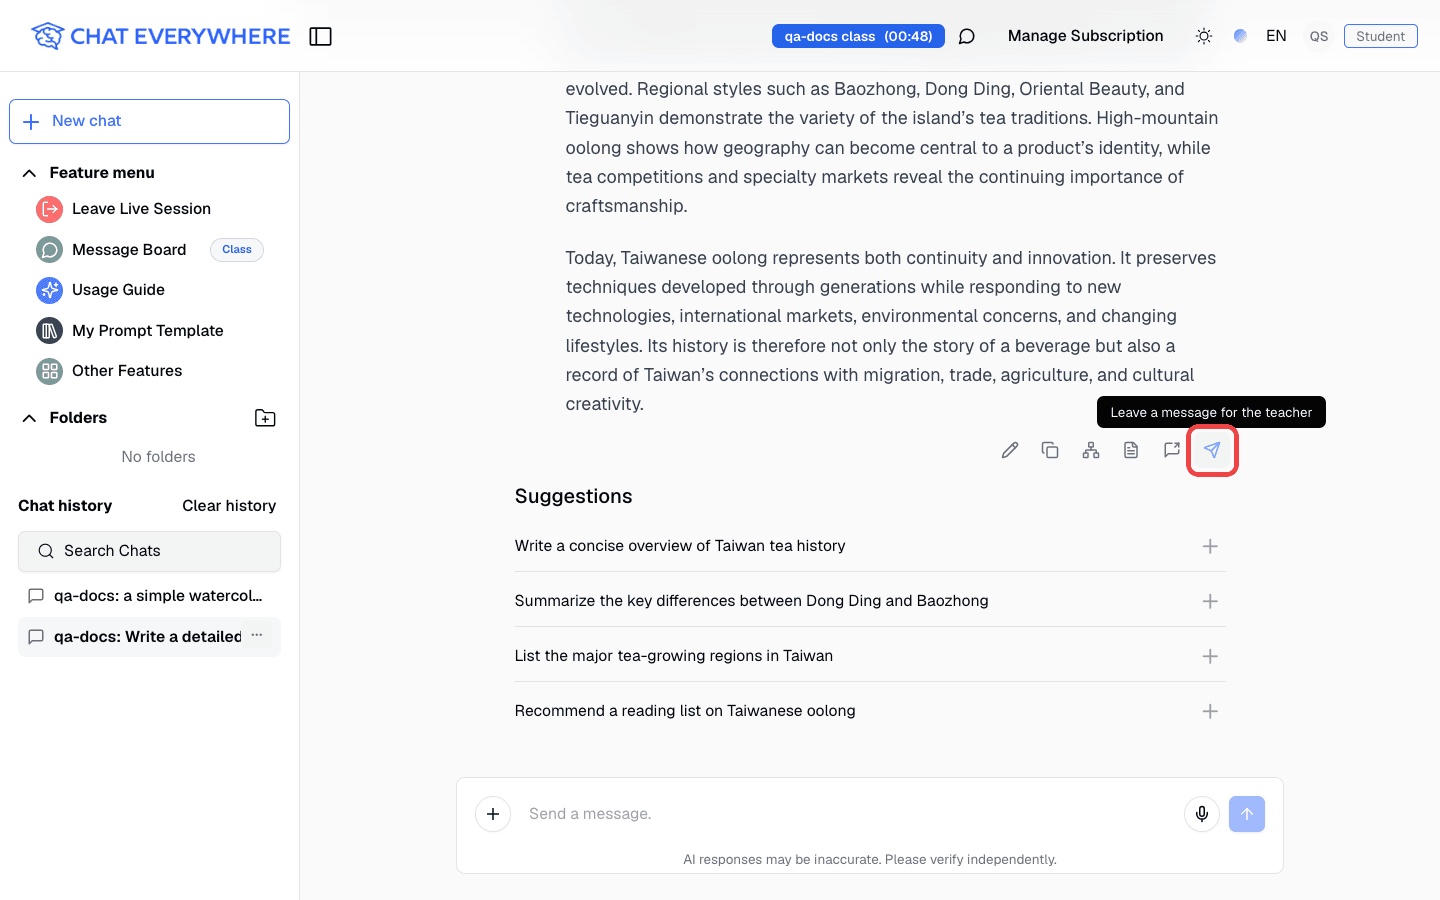The width and height of the screenshot is (1440, 900).
Task: Open options for the 'Write a detailed' chat
Action: pos(257,636)
